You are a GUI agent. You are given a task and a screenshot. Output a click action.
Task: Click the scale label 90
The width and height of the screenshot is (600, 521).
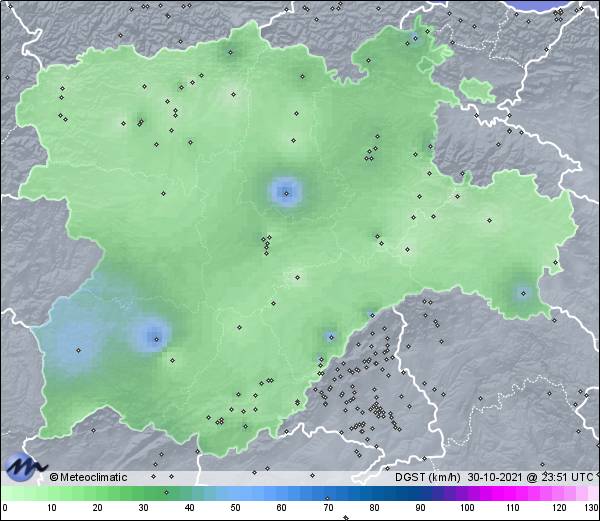[x=420, y=508]
